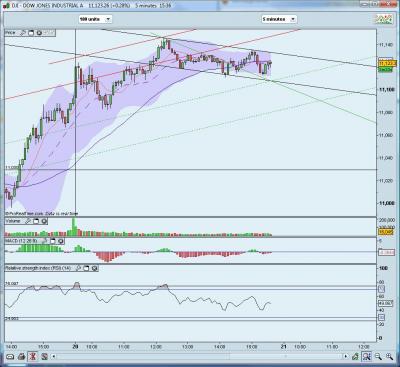Click the print chart icon

[x=21, y=357]
